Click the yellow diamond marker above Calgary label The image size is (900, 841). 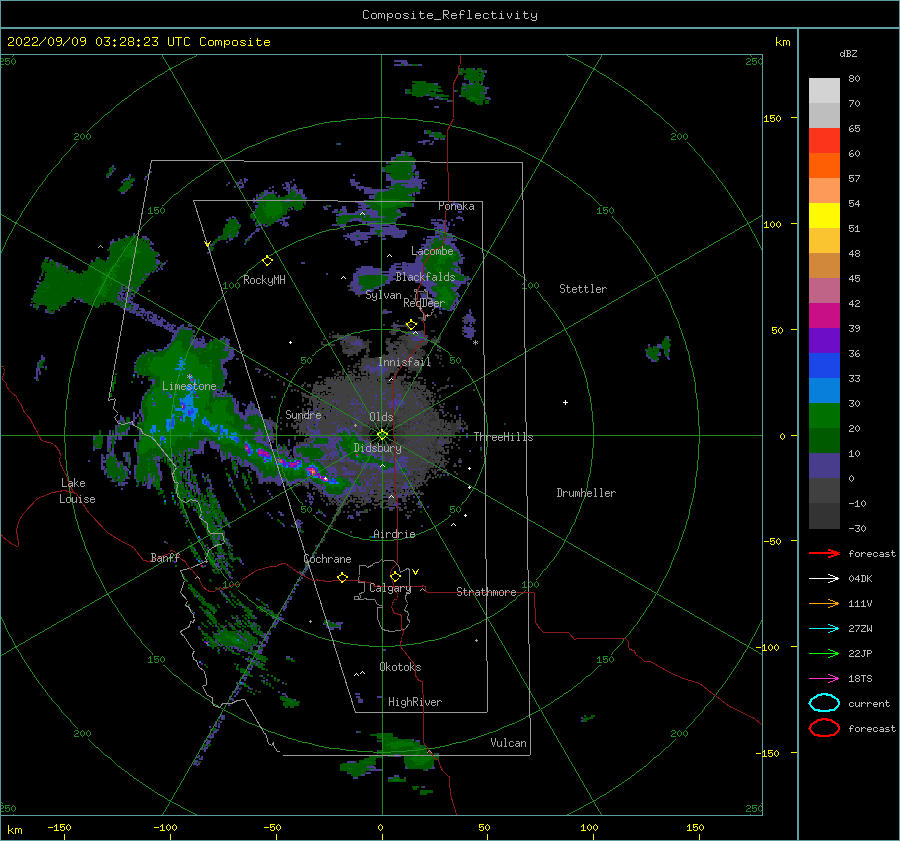(x=395, y=576)
